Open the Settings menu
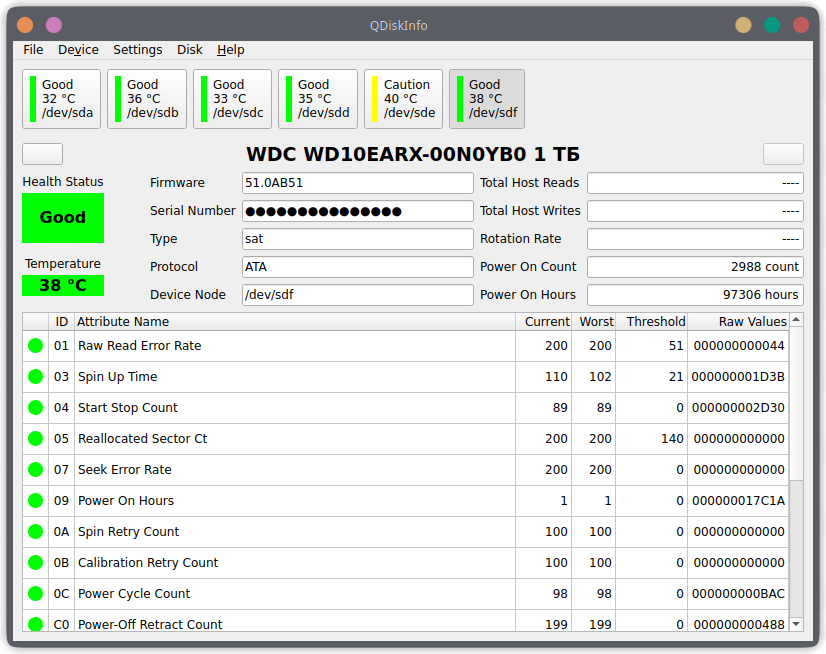The image size is (826, 654). [x=137, y=50]
